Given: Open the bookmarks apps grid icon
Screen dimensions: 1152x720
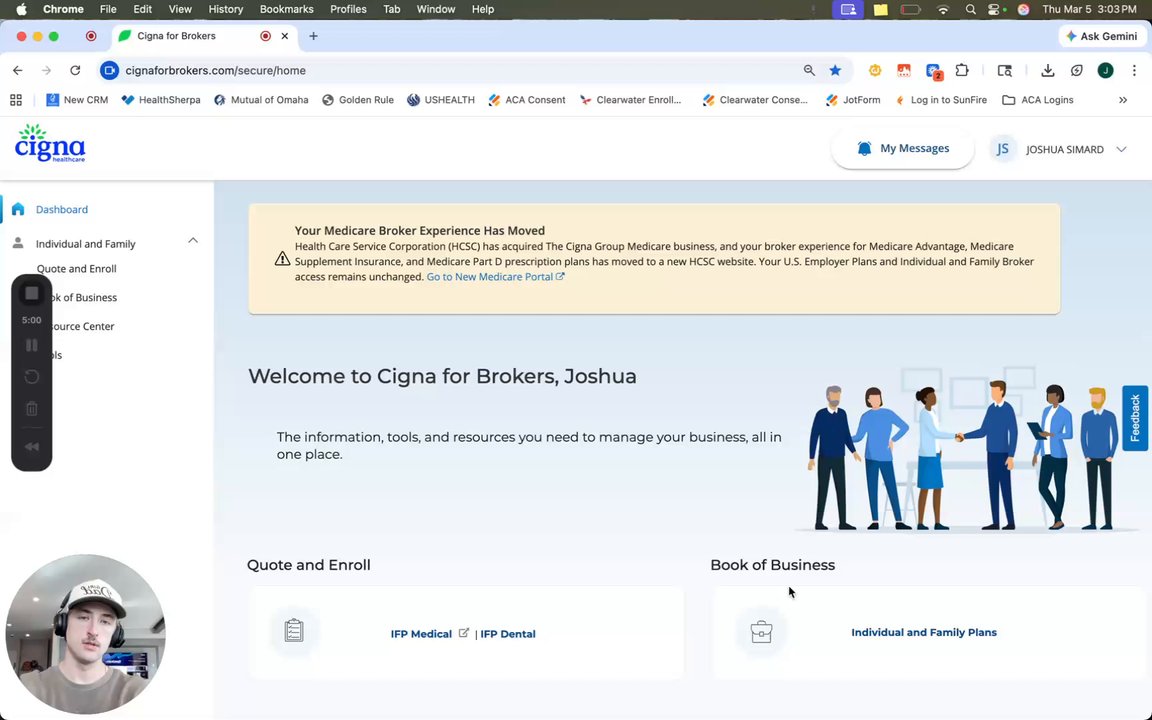Looking at the screenshot, I should [x=15, y=100].
